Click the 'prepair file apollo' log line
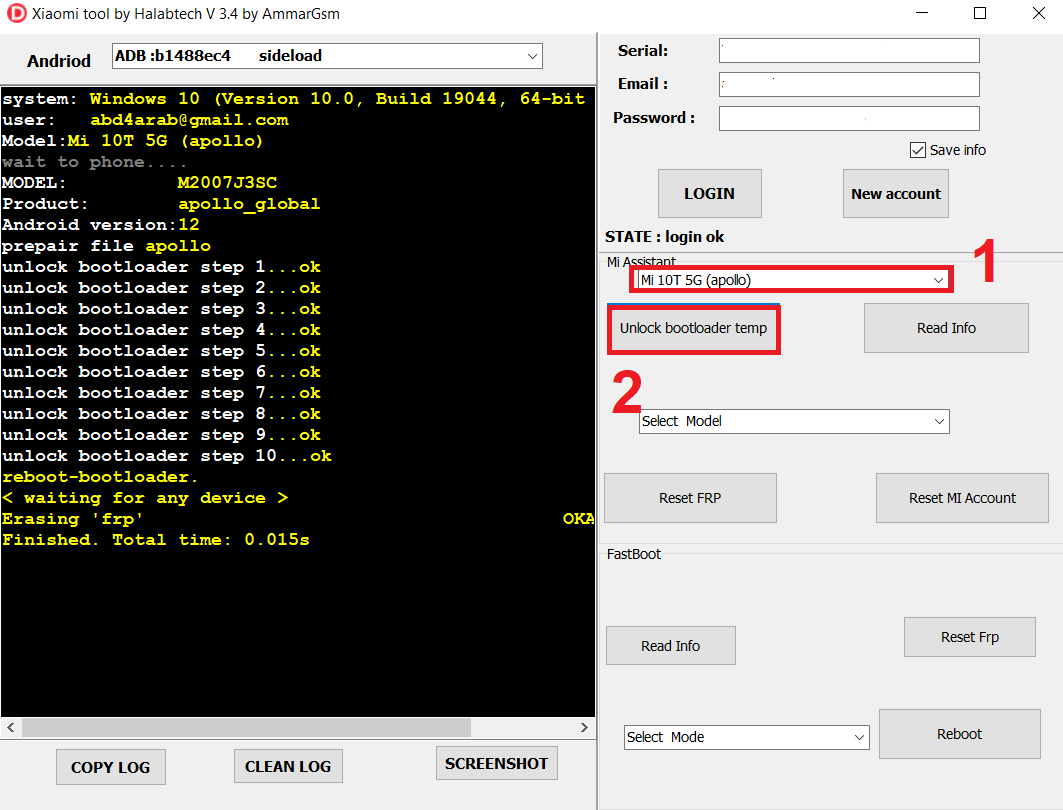This screenshot has height=810, width=1063. tap(106, 246)
